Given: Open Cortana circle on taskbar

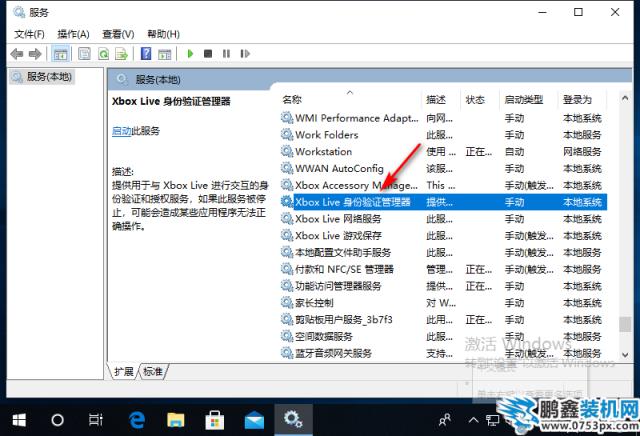Looking at the screenshot, I should (x=58, y=420).
